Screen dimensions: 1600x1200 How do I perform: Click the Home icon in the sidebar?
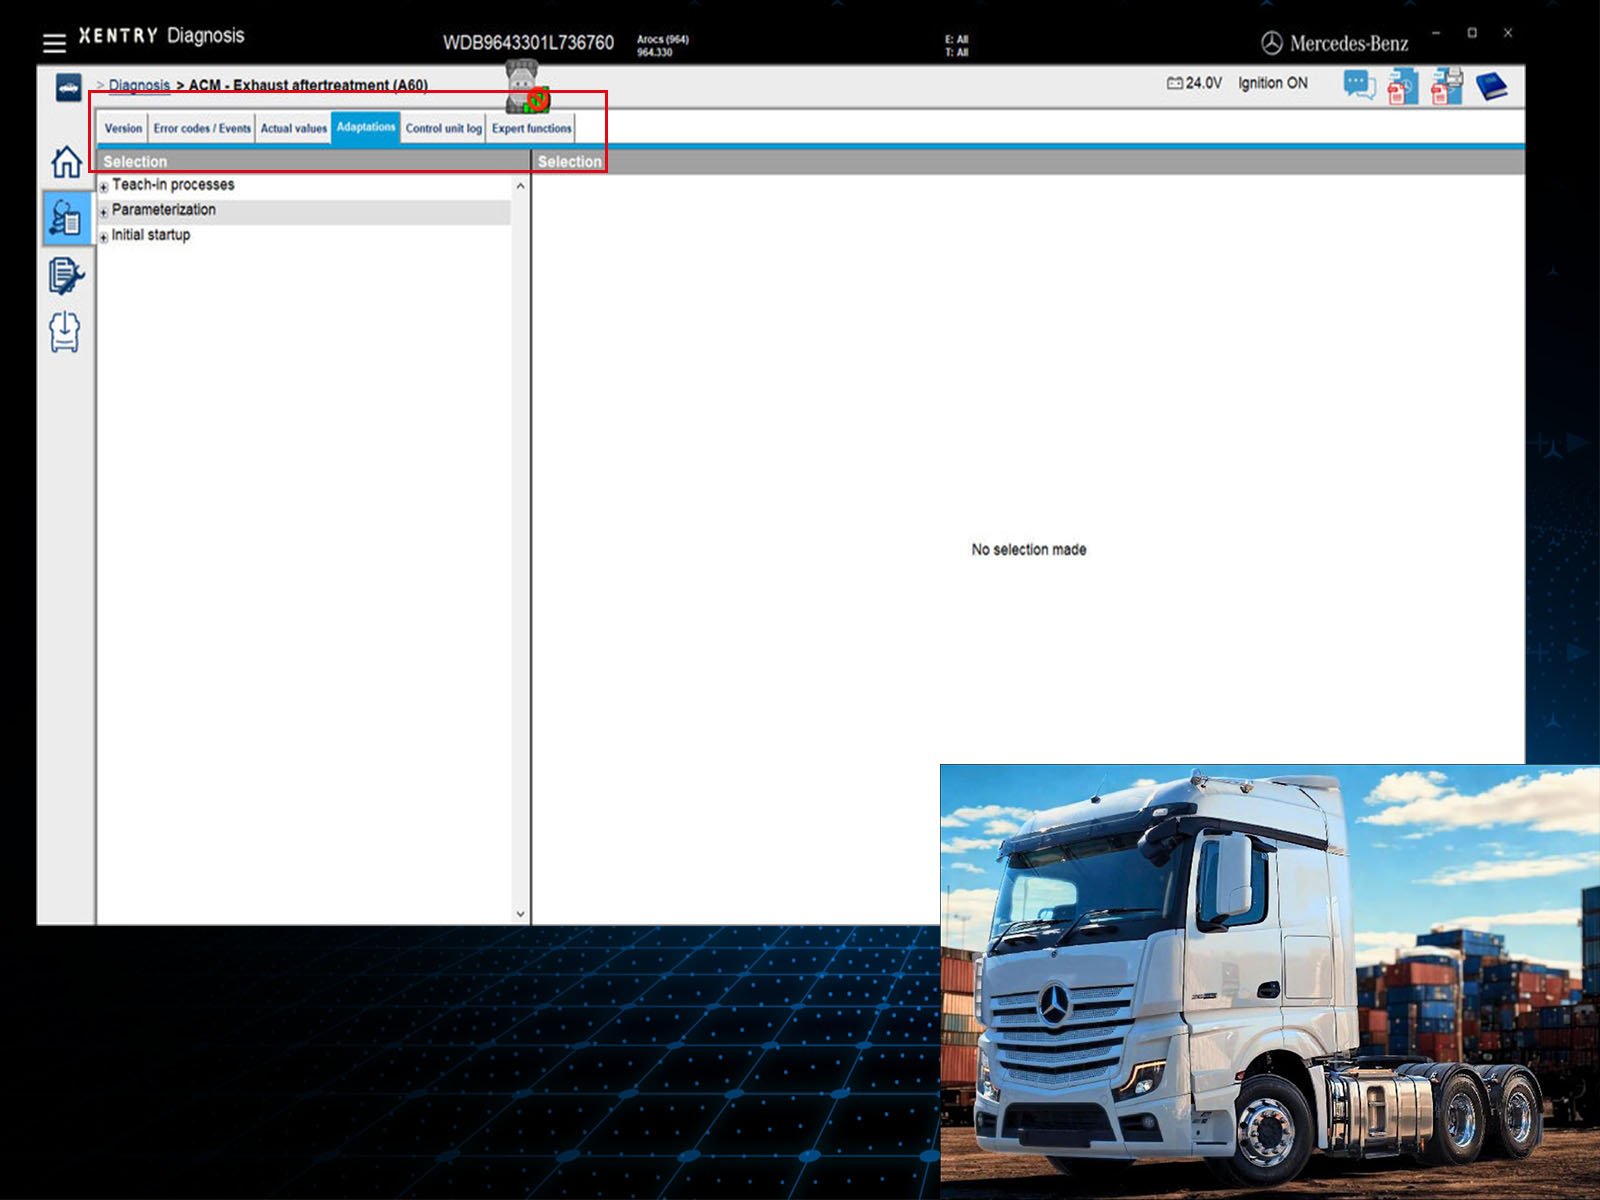pos(66,161)
